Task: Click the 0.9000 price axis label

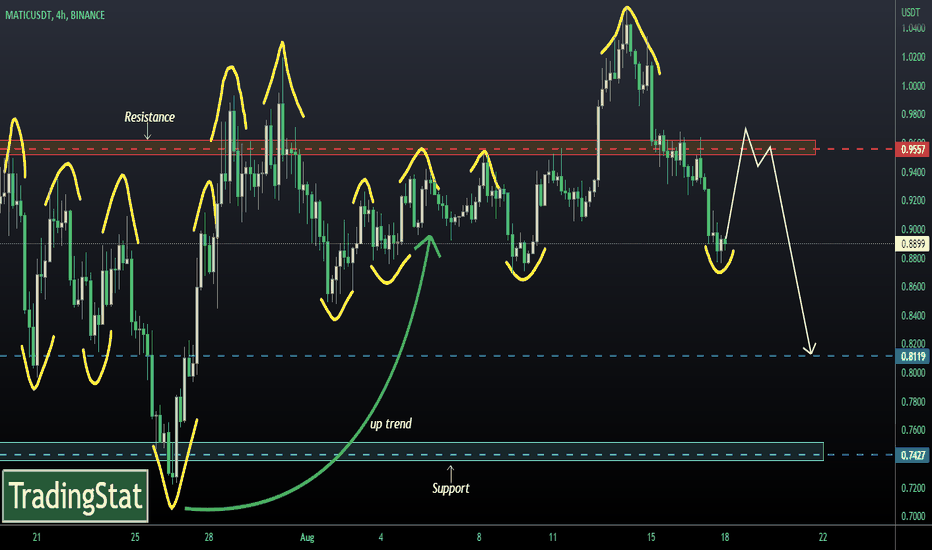Action: pos(913,230)
